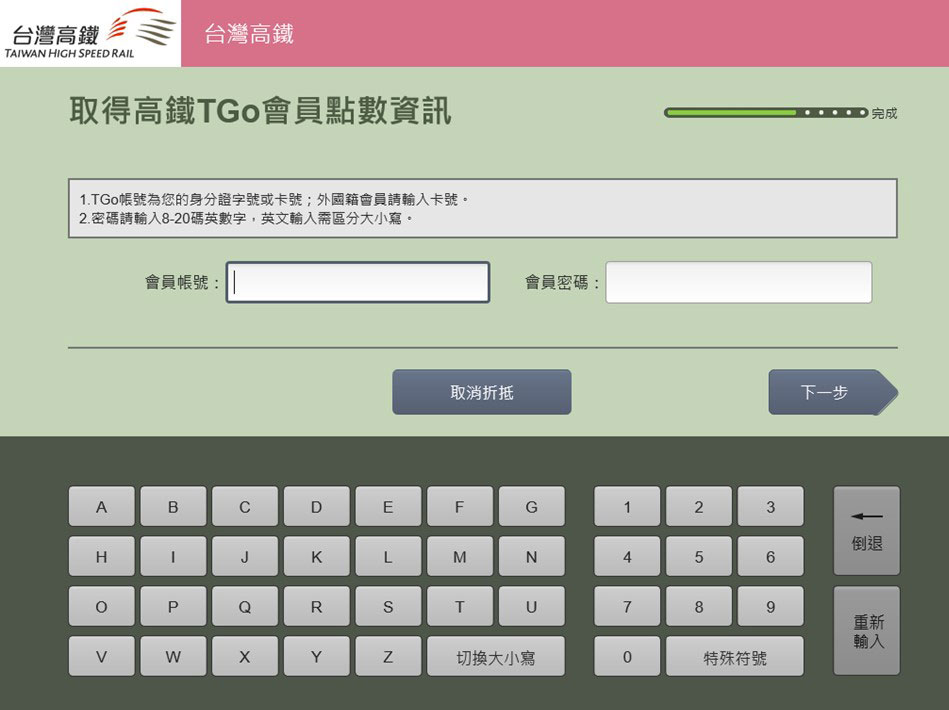Tap the H key on keyboard

pyautogui.click(x=102, y=556)
